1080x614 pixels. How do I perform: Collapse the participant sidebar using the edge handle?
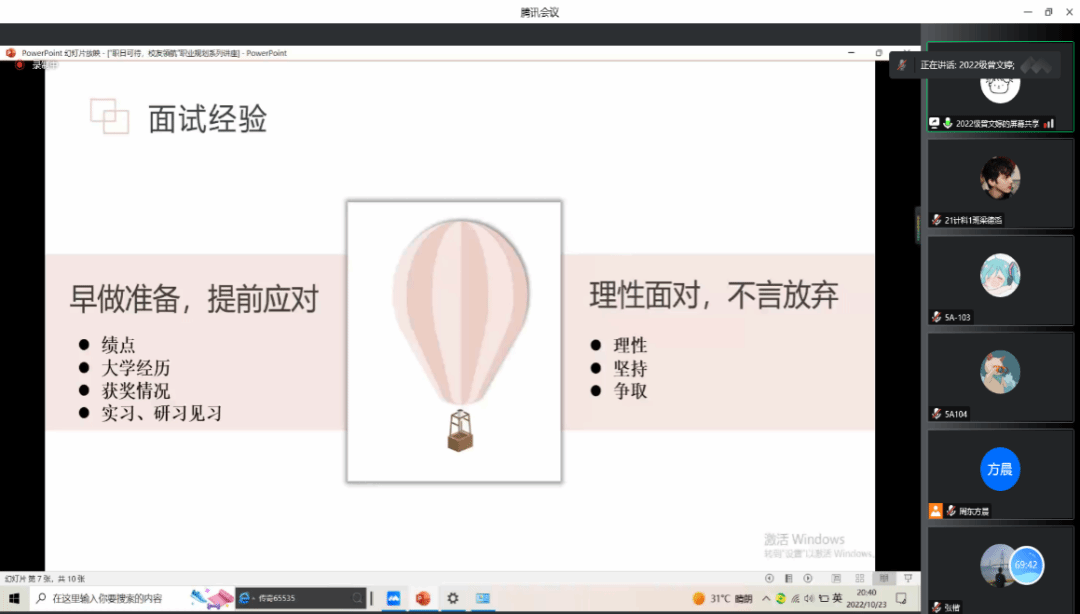[x=917, y=225]
